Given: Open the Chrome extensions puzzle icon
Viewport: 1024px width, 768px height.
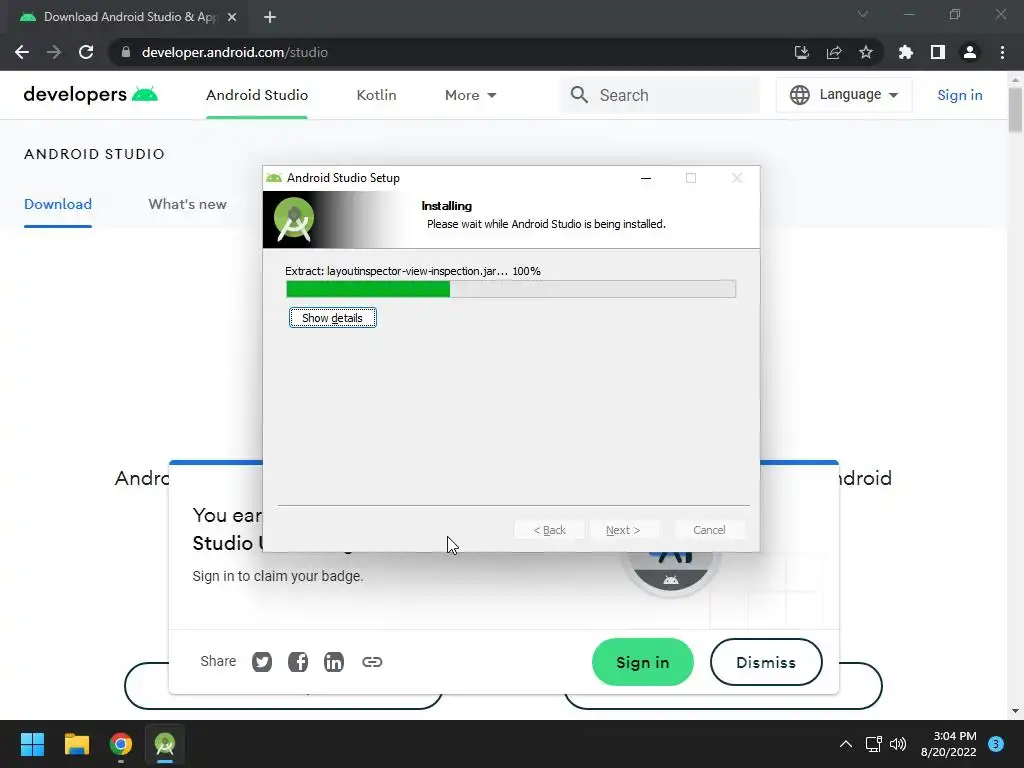Looking at the screenshot, I should [905, 52].
